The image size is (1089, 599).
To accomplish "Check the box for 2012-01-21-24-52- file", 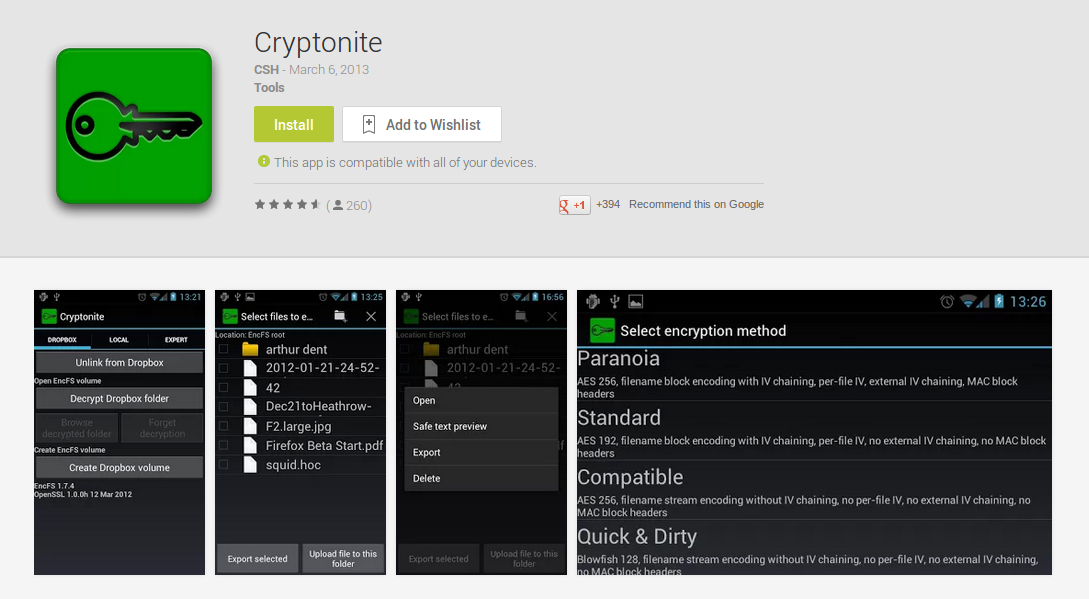I will [x=224, y=368].
